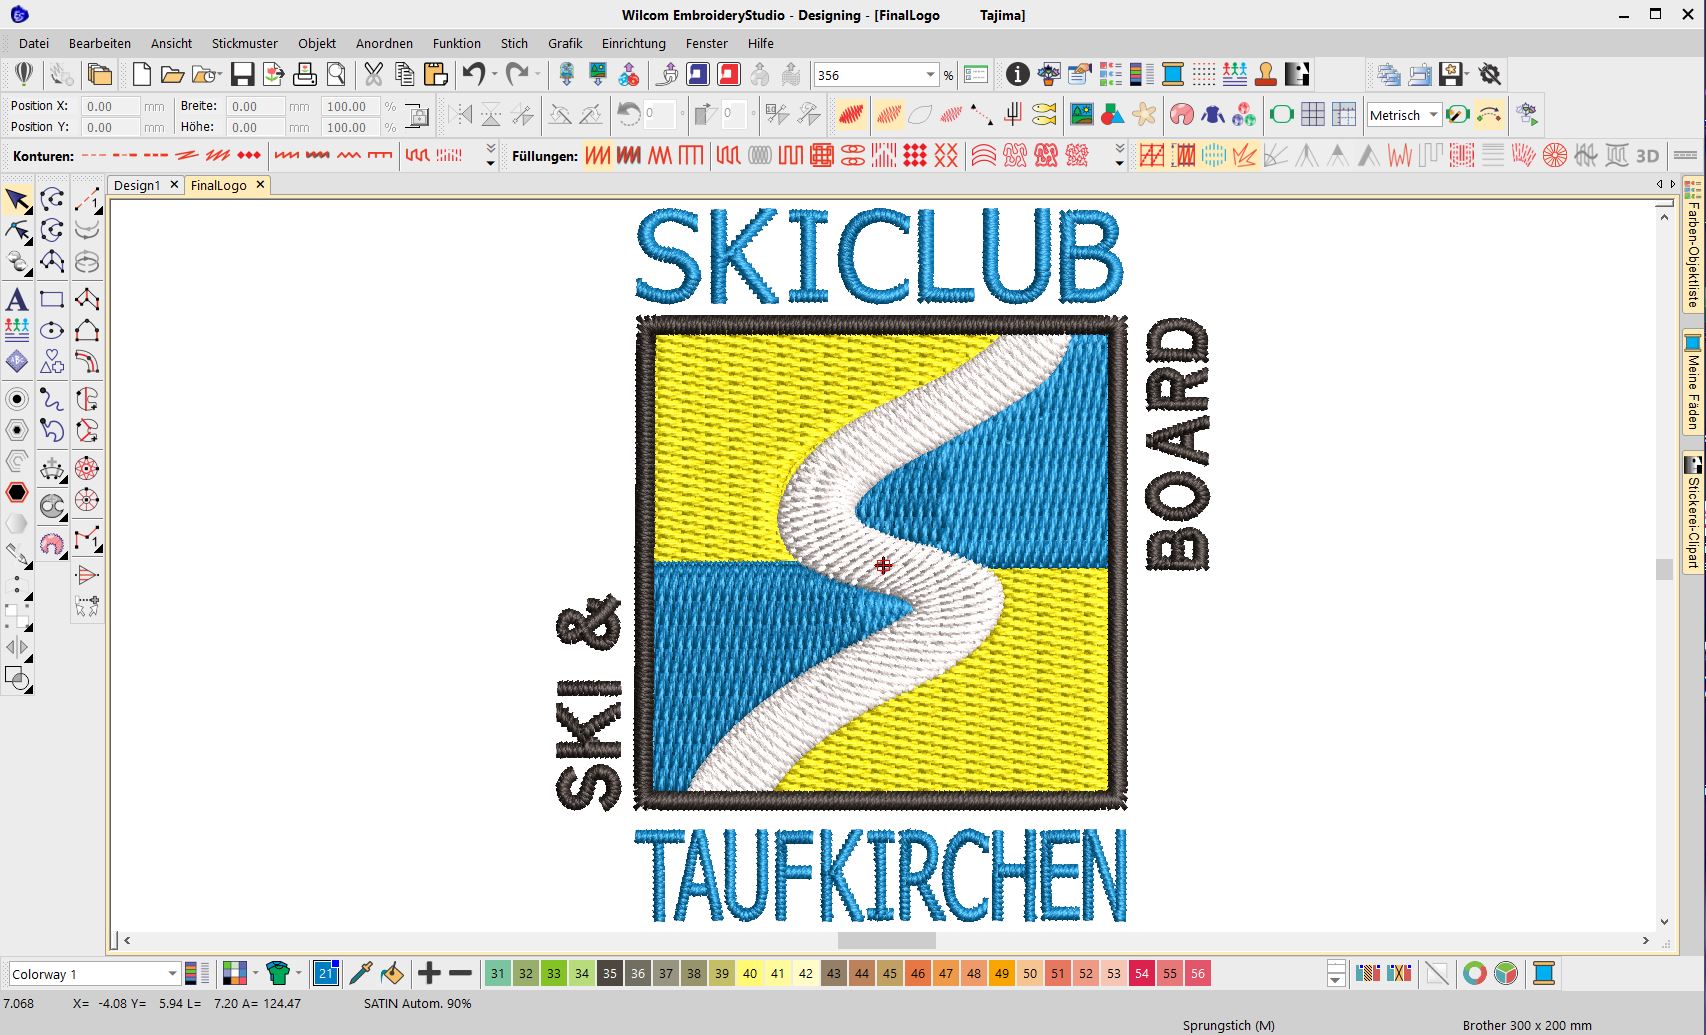Open the Metrisch measurement unit dropdown

click(x=1432, y=115)
